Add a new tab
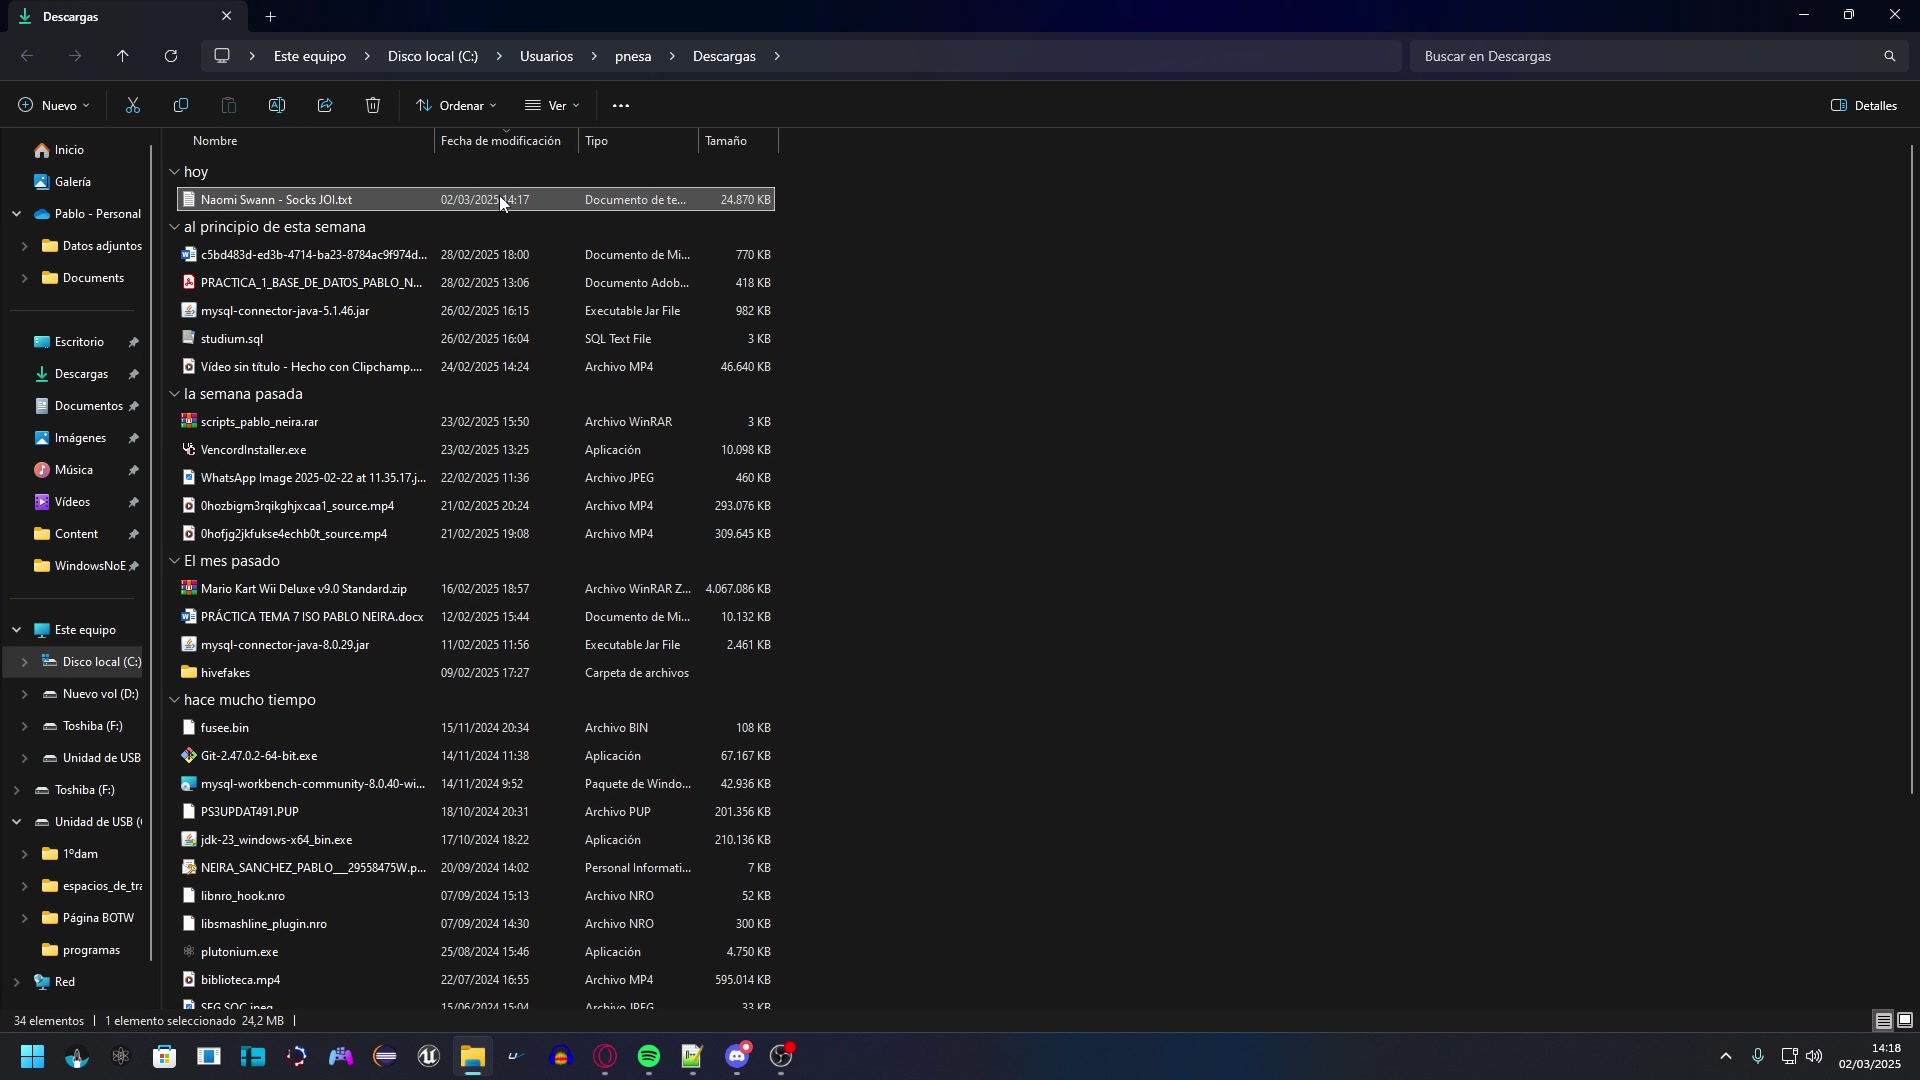 pos(271,16)
